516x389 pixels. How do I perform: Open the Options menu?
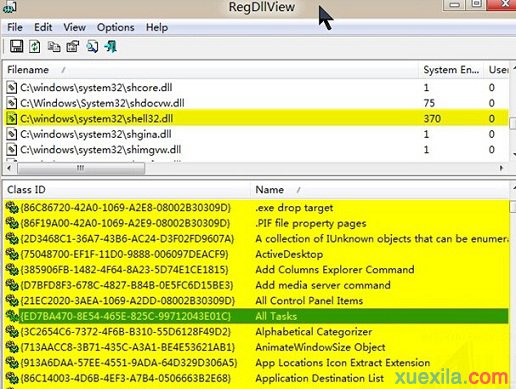(x=116, y=27)
